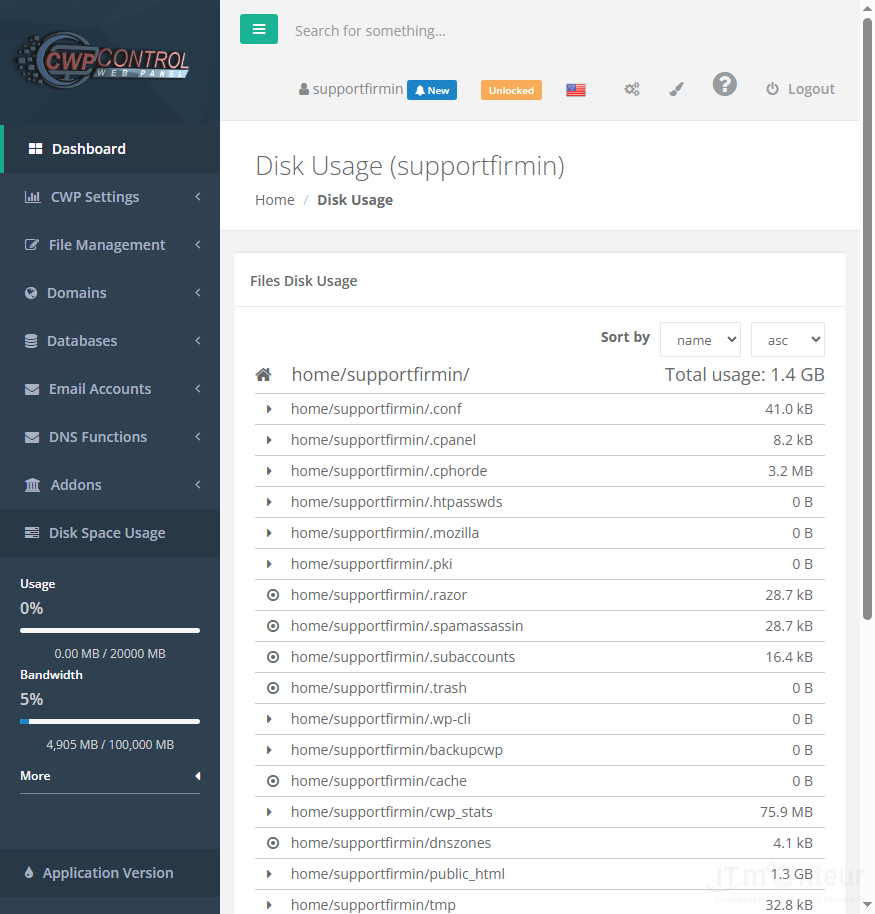Click the Email Accounts envelope icon

coord(32,389)
